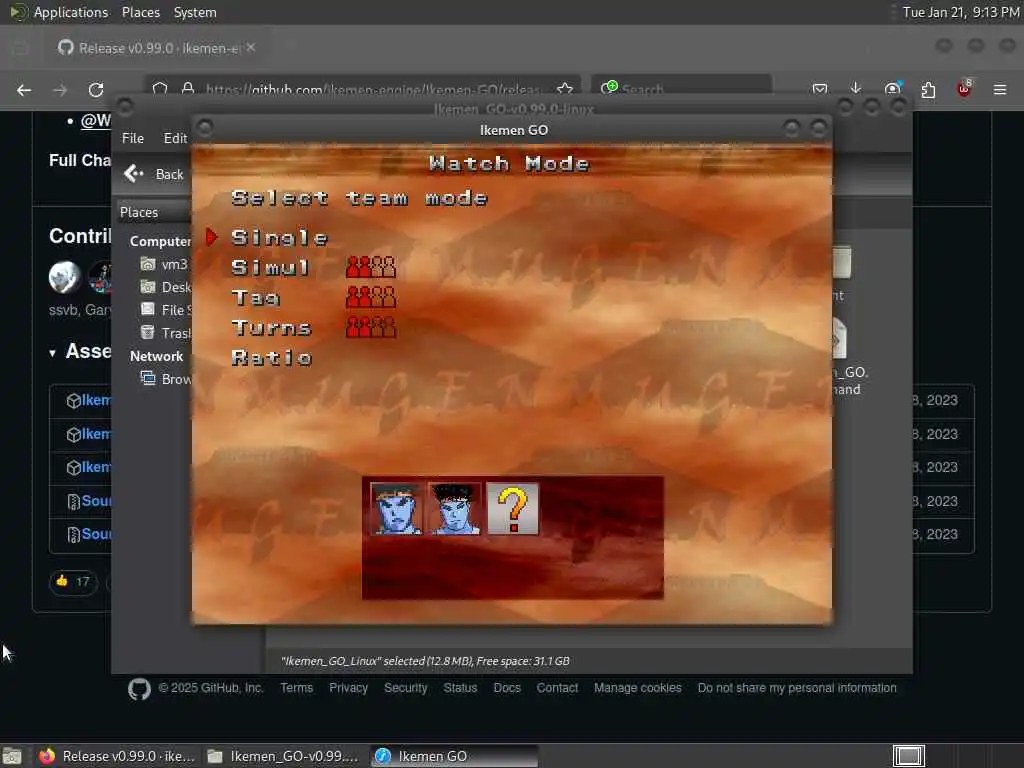
Task: Click the workspace switcher in bottom panel
Action: coord(909,756)
